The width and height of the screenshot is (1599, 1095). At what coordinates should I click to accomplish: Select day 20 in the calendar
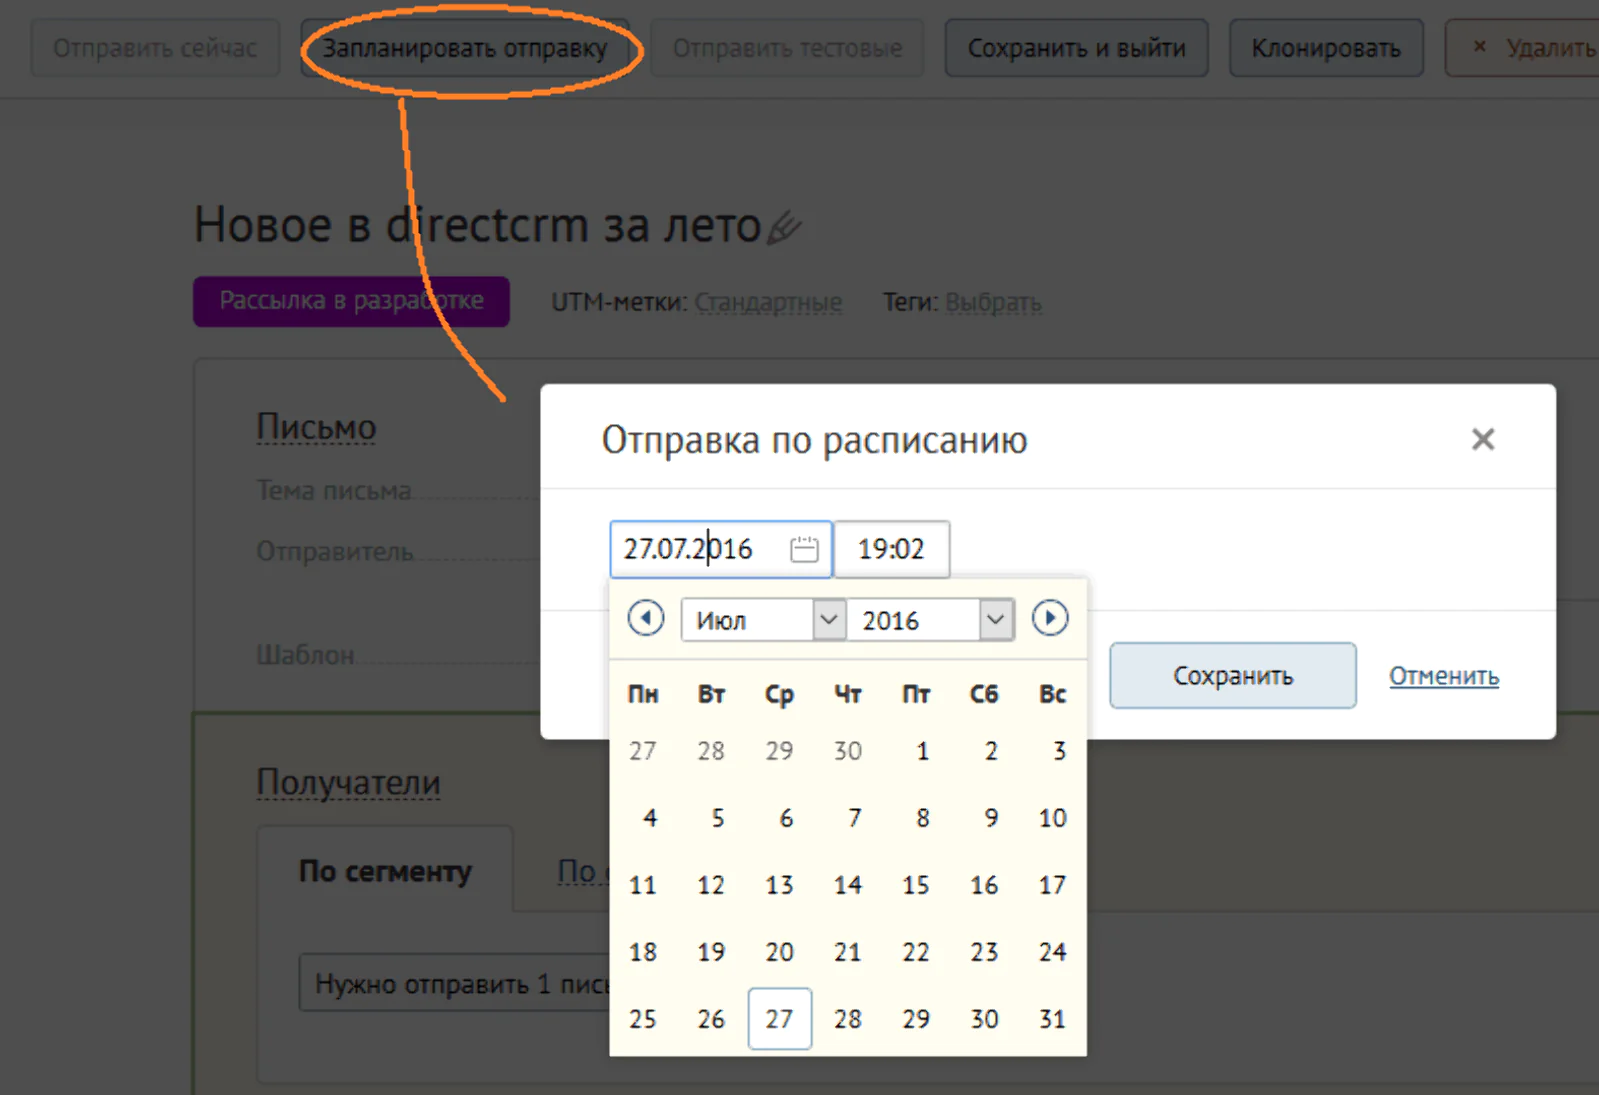click(780, 952)
